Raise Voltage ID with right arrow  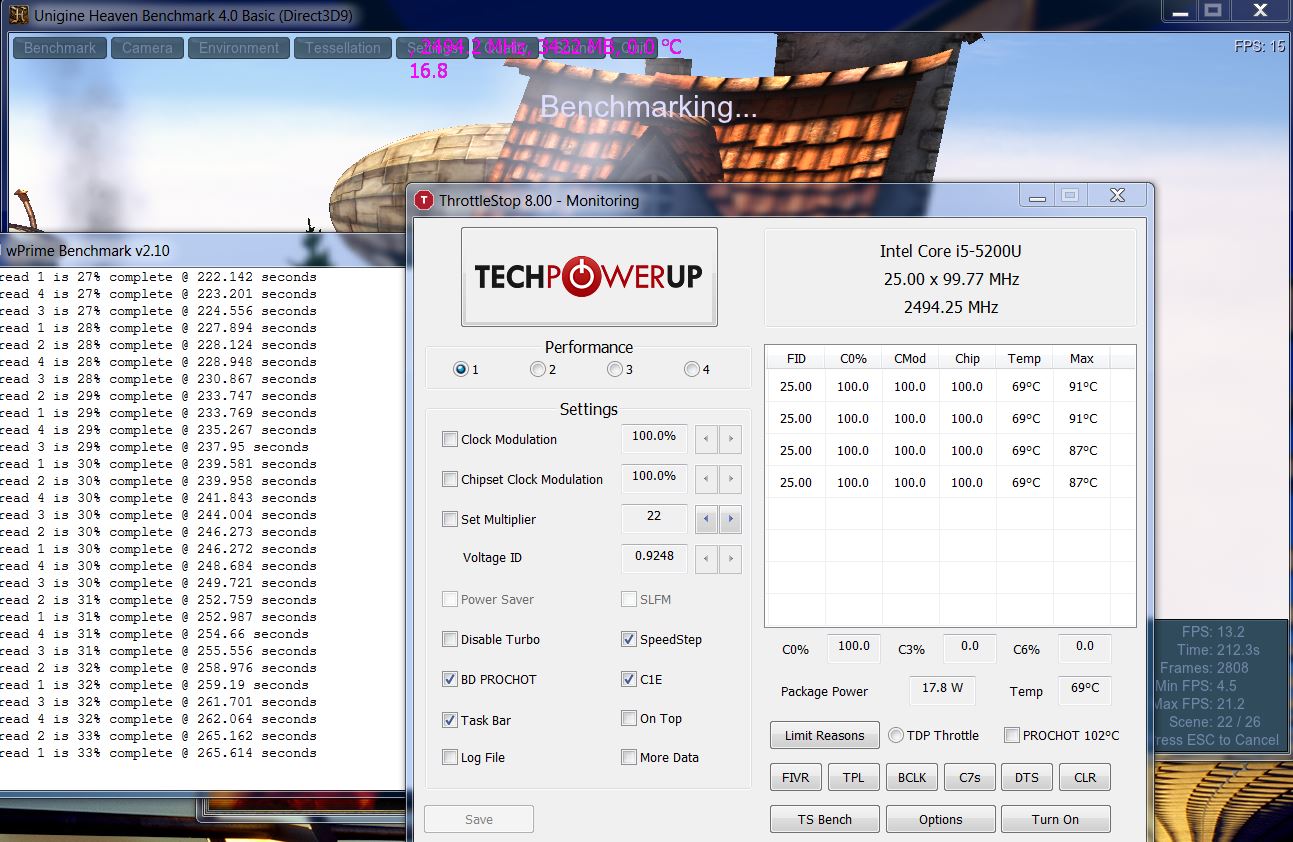click(x=730, y=559)
